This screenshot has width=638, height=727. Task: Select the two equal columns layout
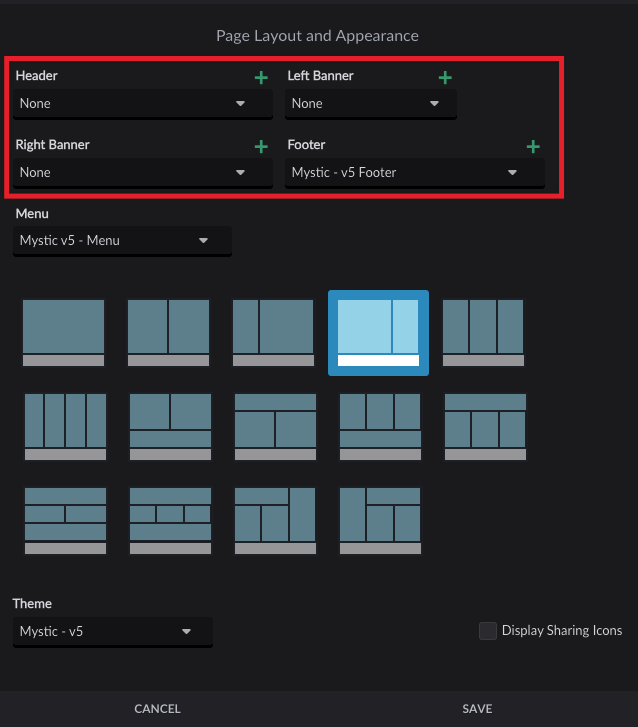pos(168,333)
